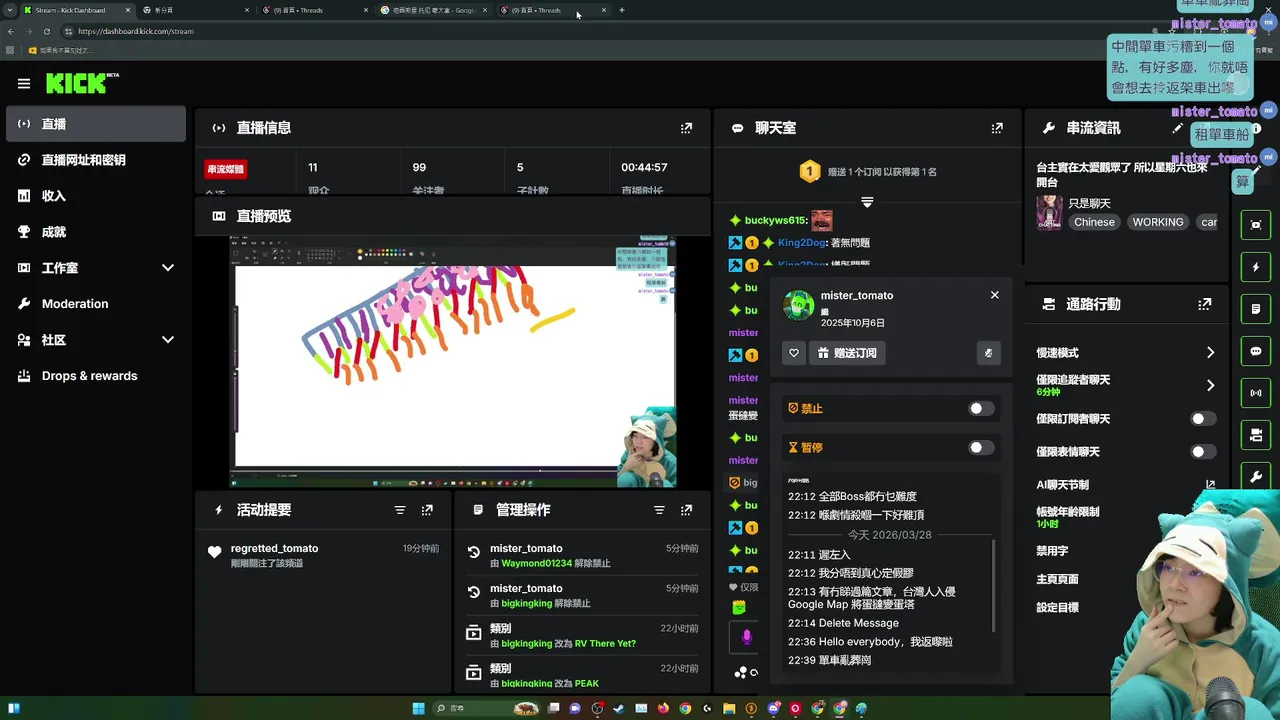This screenshot has height=720, width=1280.
Task: Click buckyws615 username in chat
Action: [x=775, y=220]
